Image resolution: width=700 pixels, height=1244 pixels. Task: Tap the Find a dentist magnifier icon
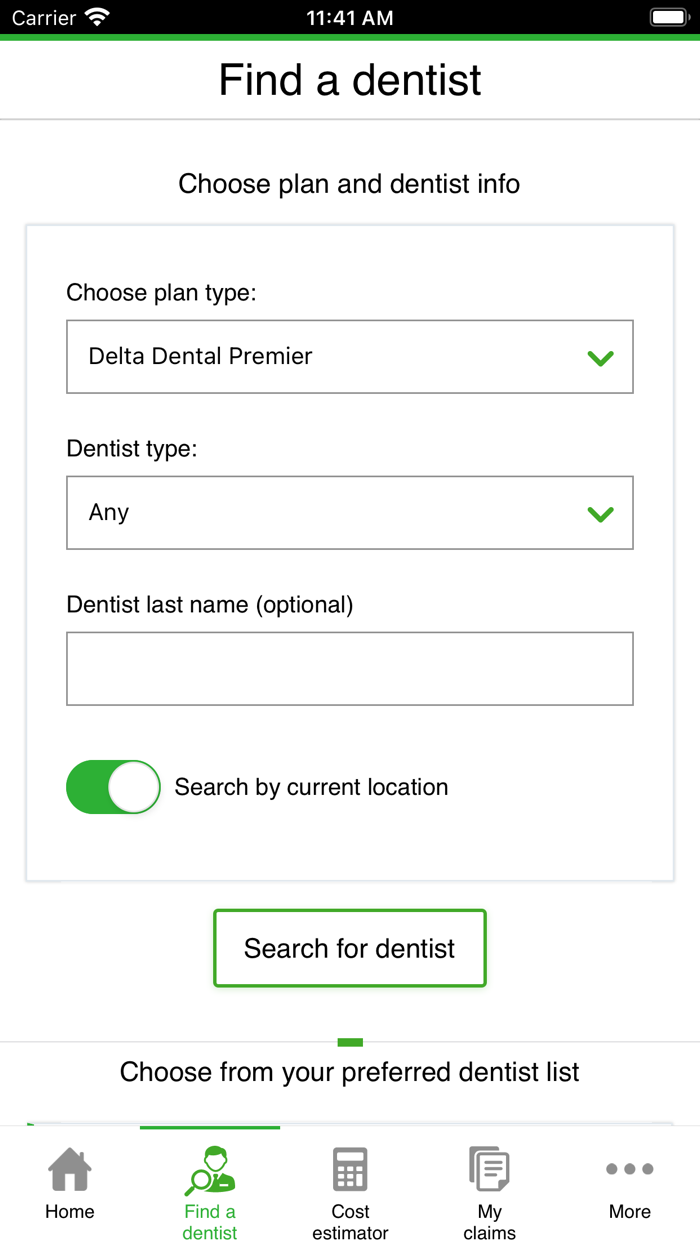(x=209, y=1168)
